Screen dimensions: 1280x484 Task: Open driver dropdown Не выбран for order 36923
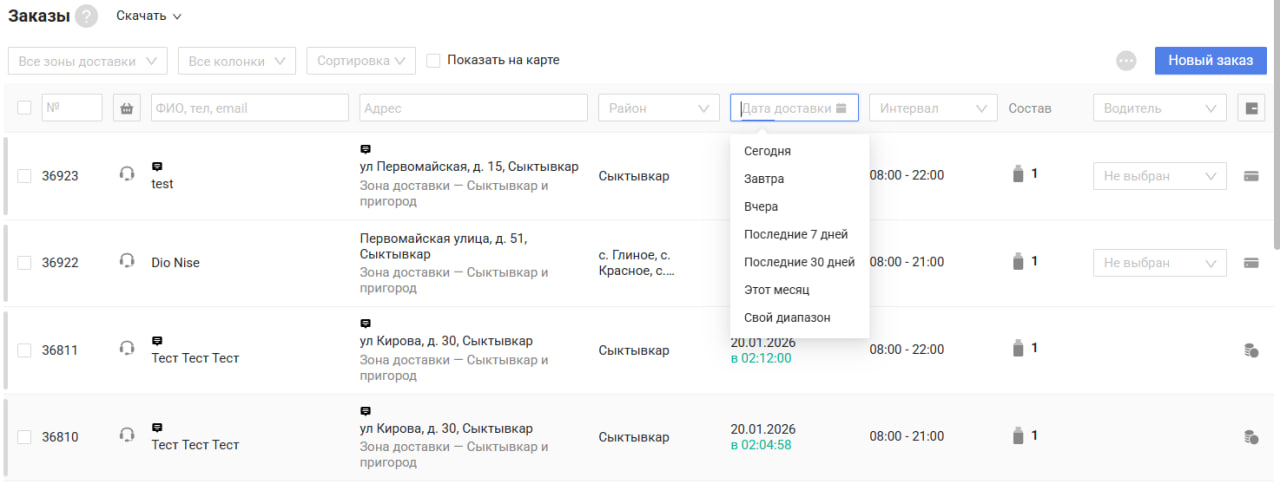1159,176
